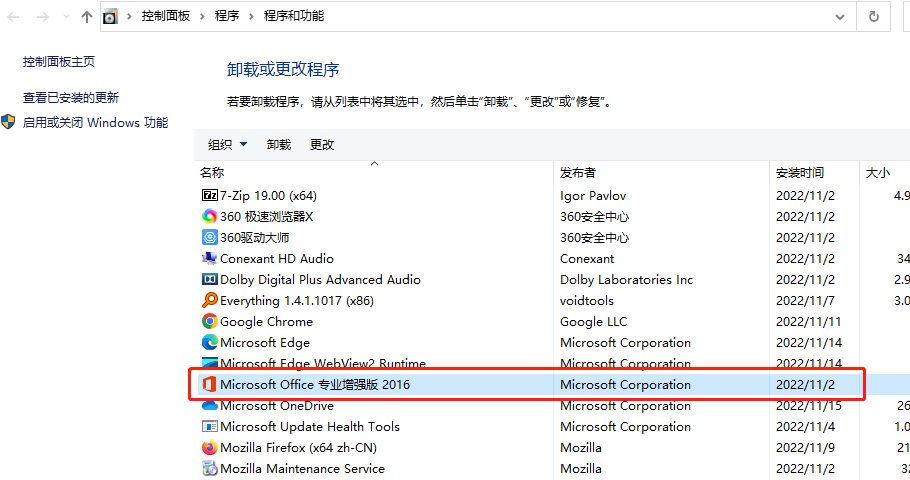
Task: Open 启用或关闭 Windows 功能 link
Action: [x=95, y=122]
